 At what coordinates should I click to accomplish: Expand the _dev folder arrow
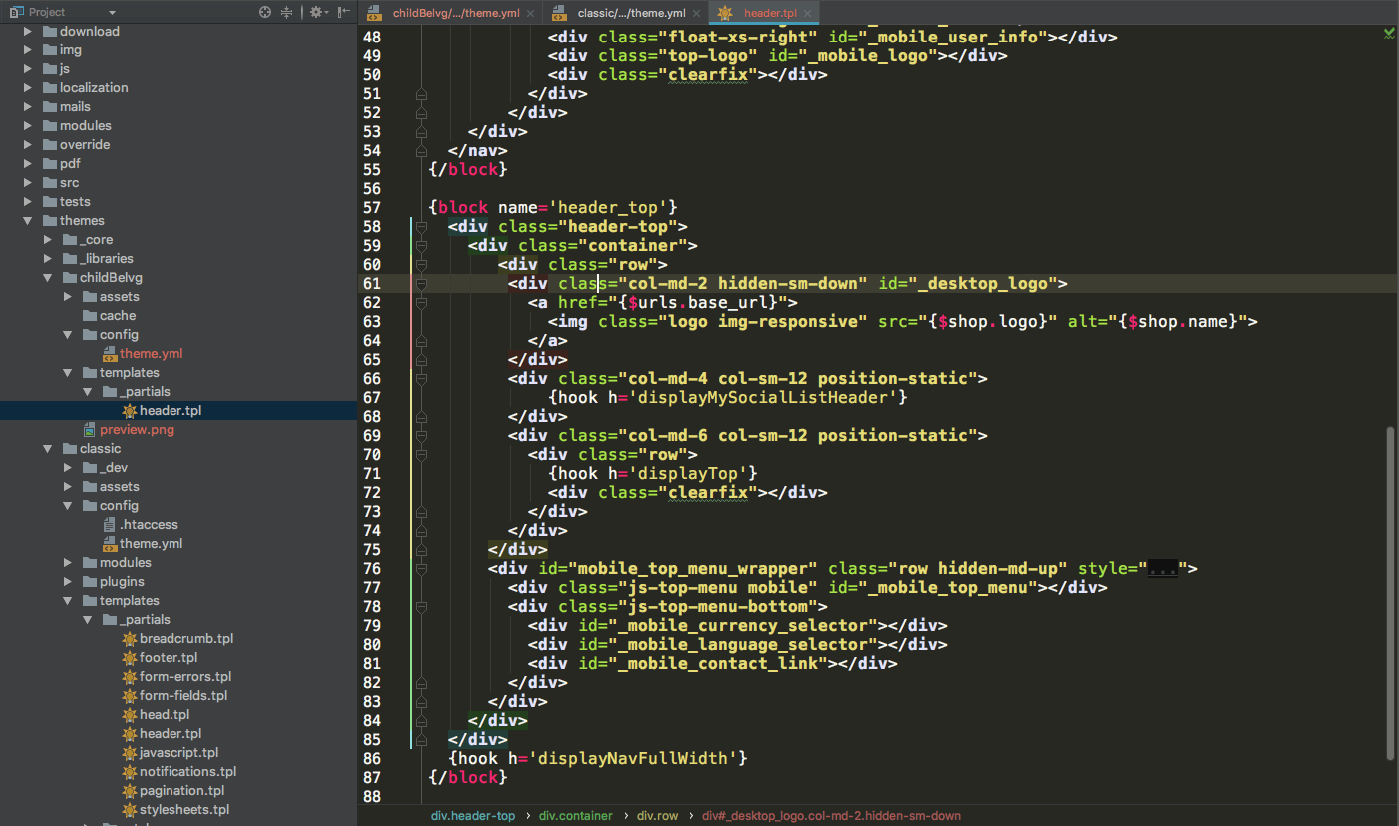click(x=68, y=468)
